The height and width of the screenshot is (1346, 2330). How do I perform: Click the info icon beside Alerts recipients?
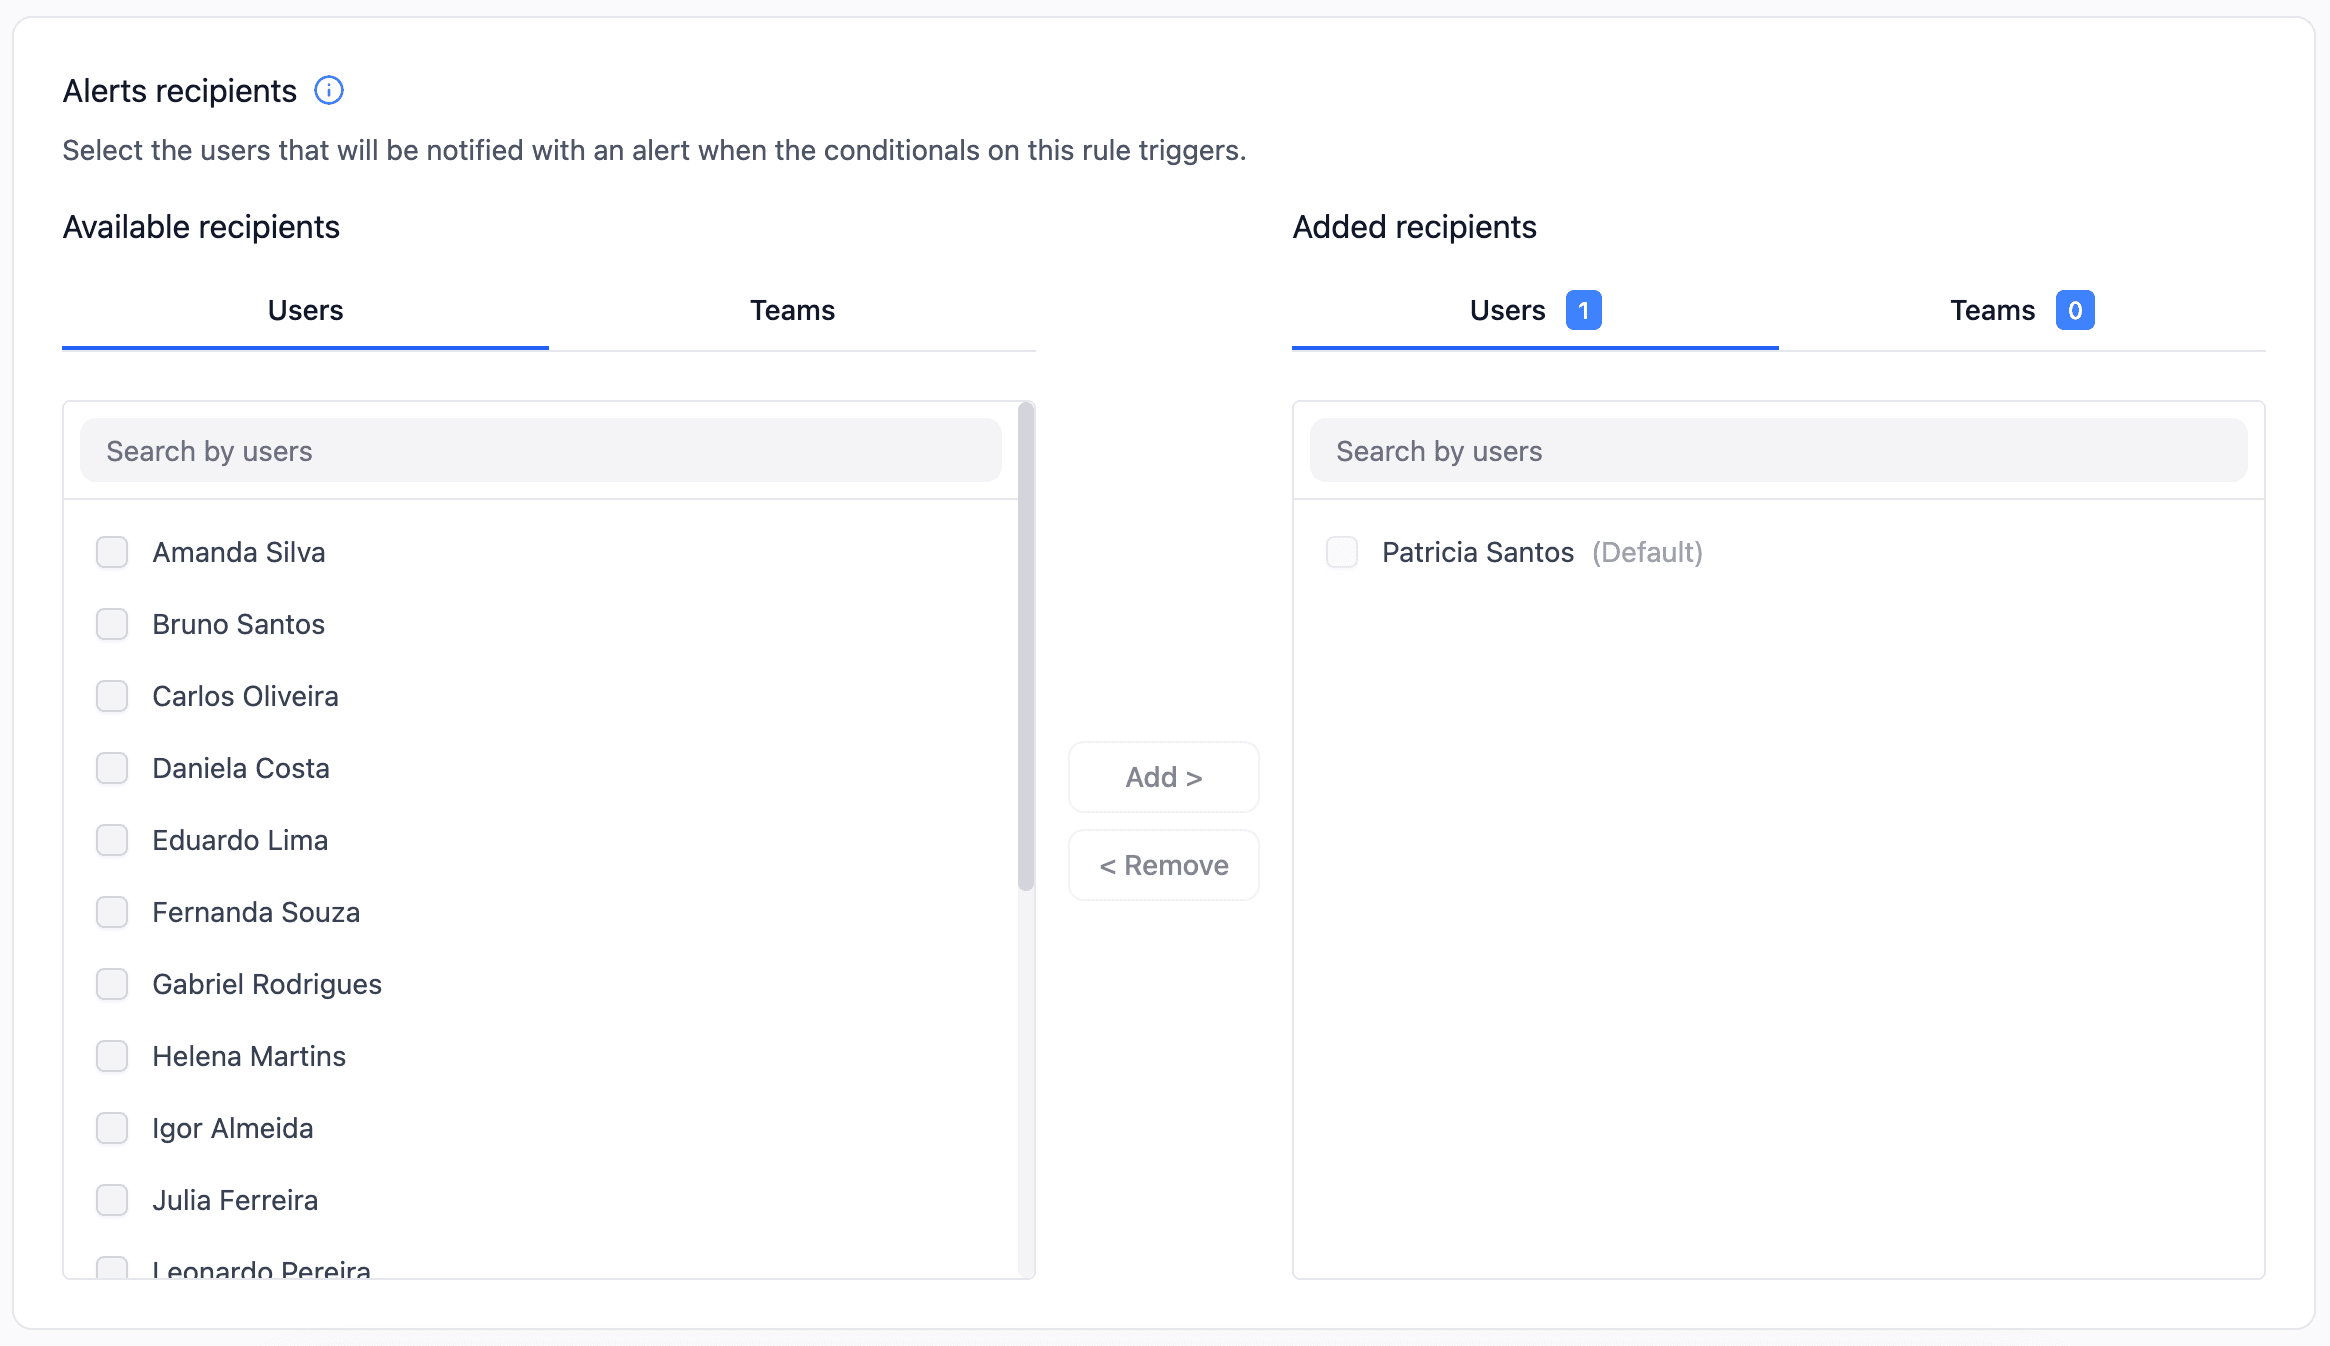pyautogui.click(x=329, y=91)
